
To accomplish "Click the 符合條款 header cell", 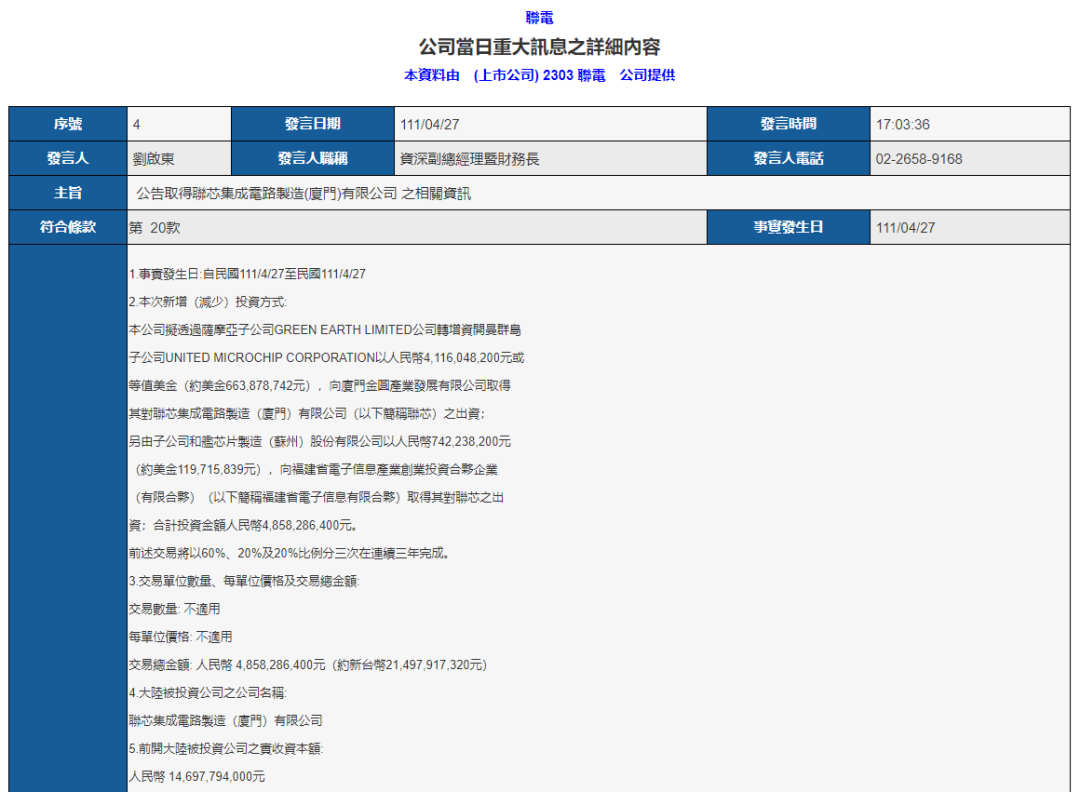I will click(68, 227).
